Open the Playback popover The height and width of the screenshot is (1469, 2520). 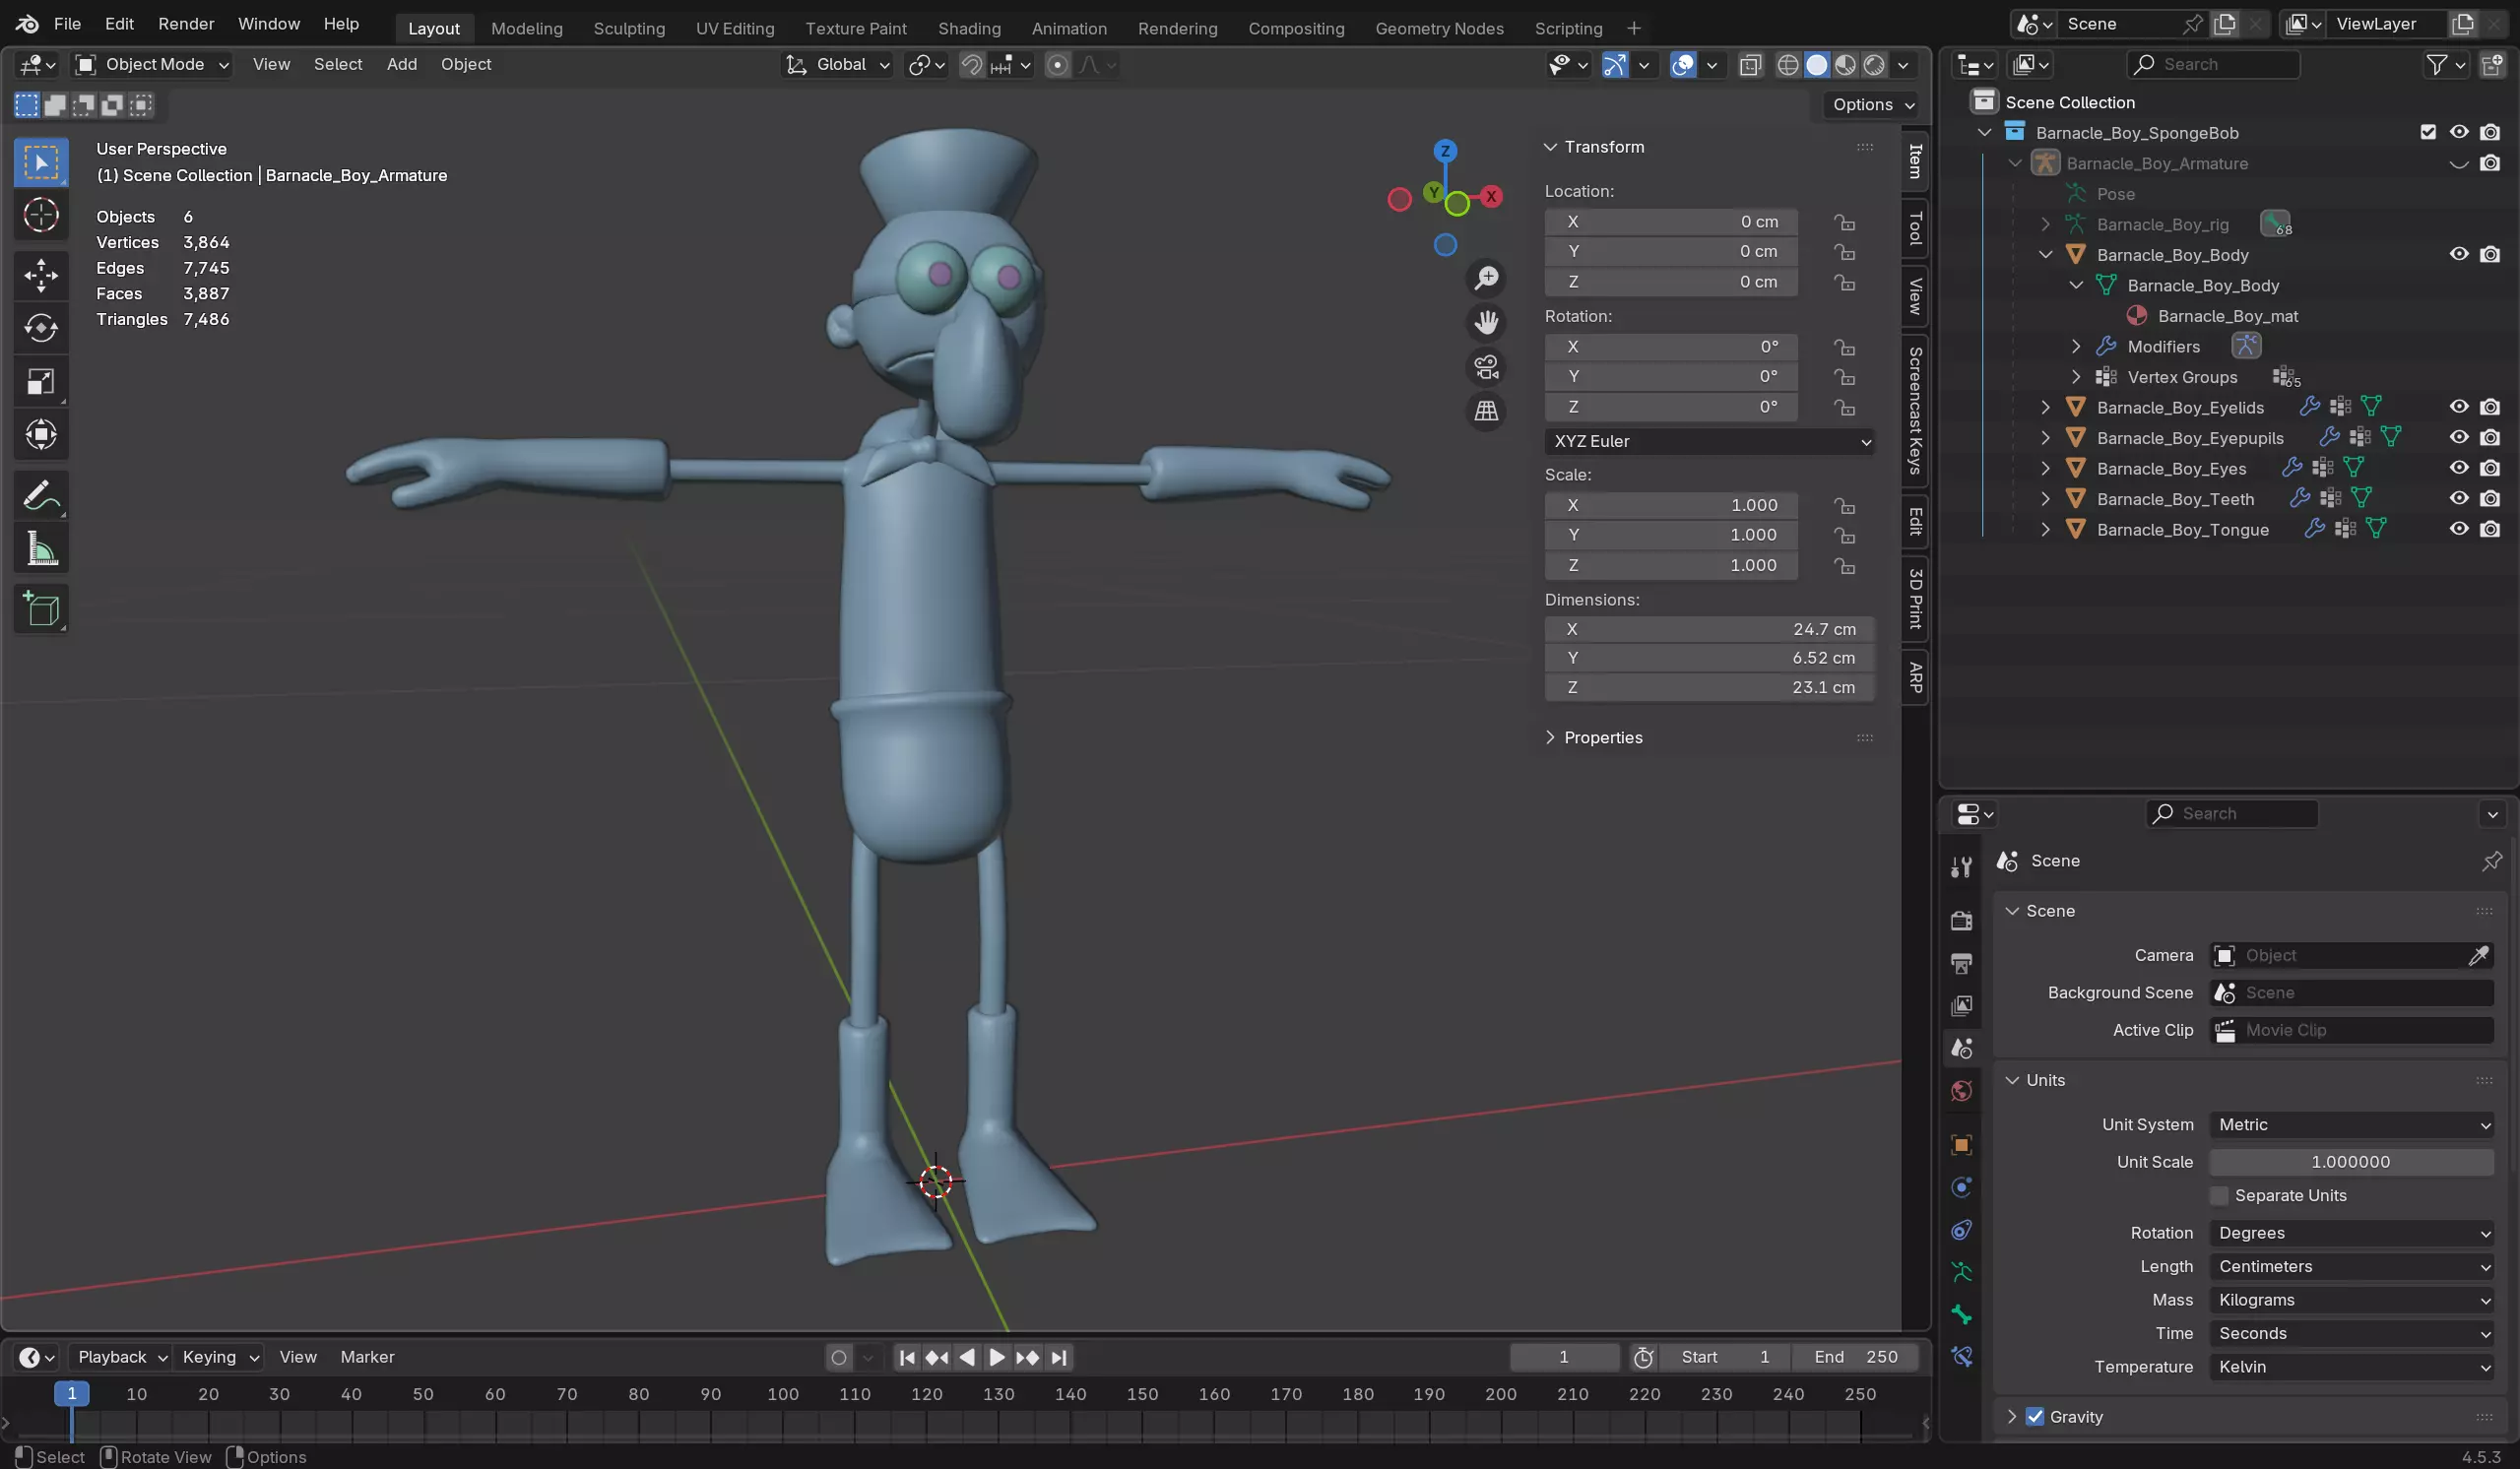tap(121, 1357)
